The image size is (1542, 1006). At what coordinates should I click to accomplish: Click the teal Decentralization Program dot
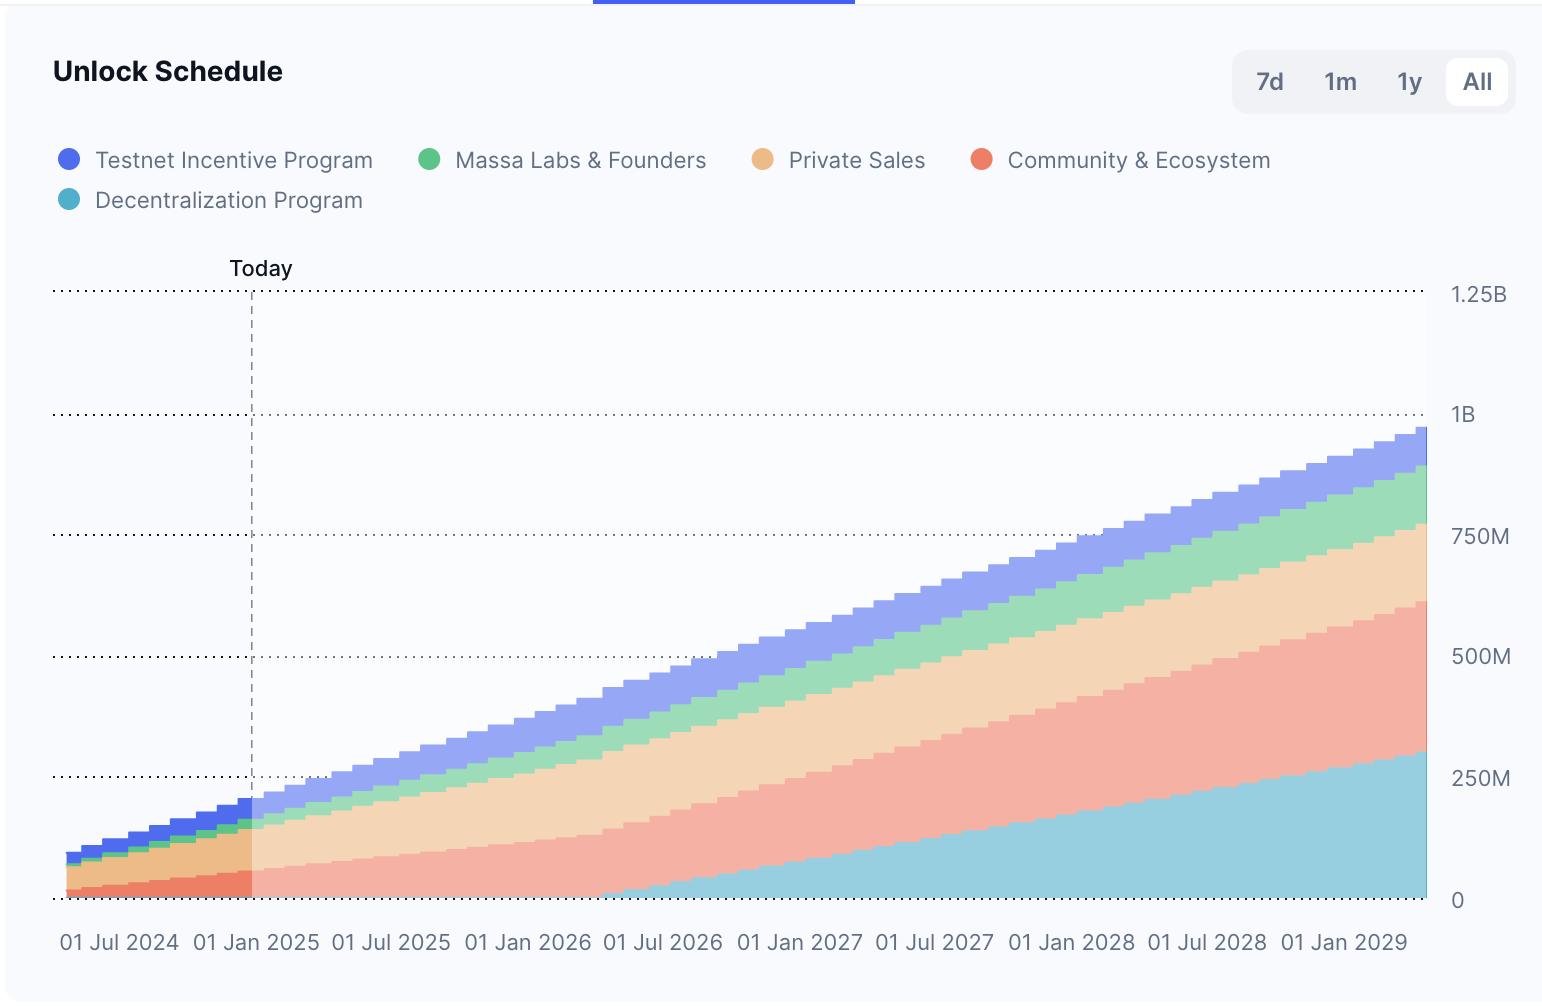[69, 200]
